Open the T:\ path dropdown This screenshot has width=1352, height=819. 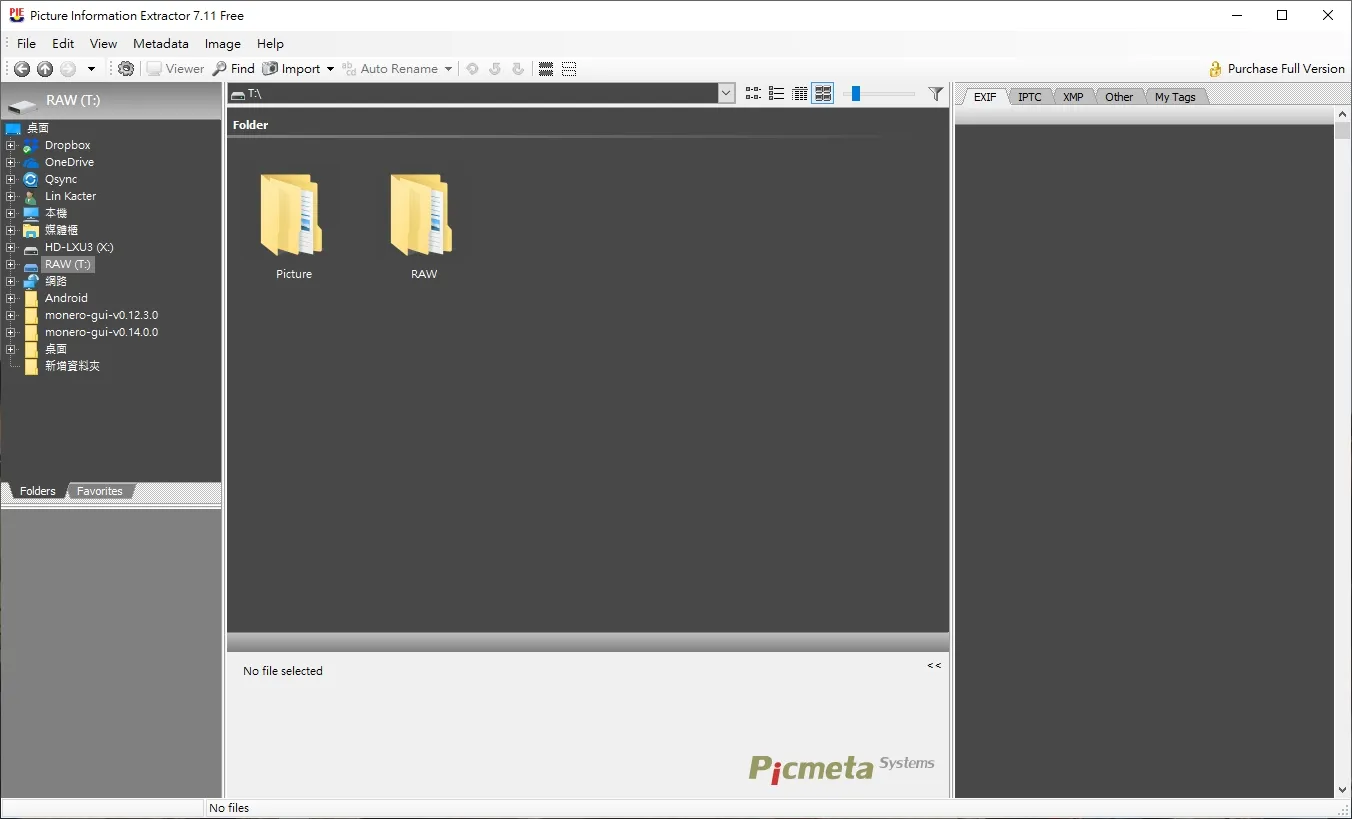coord(726,93)
